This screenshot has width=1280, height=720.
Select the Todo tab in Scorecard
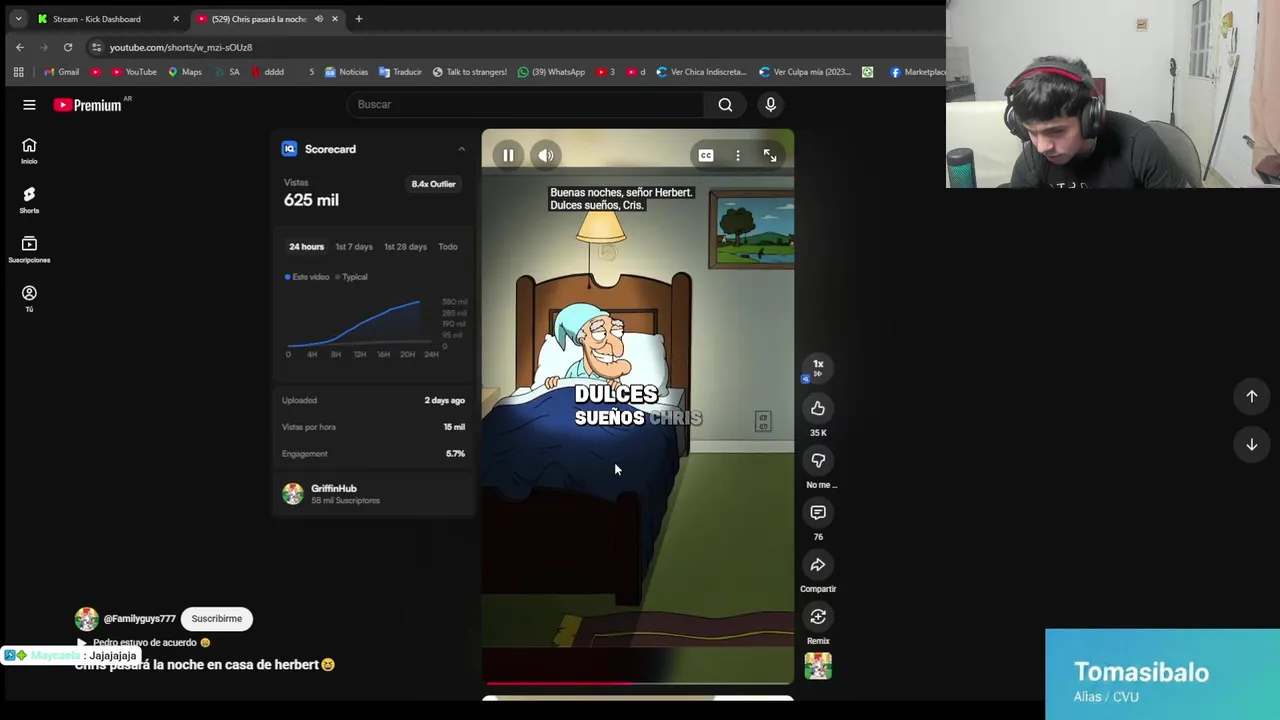(448, 247)
